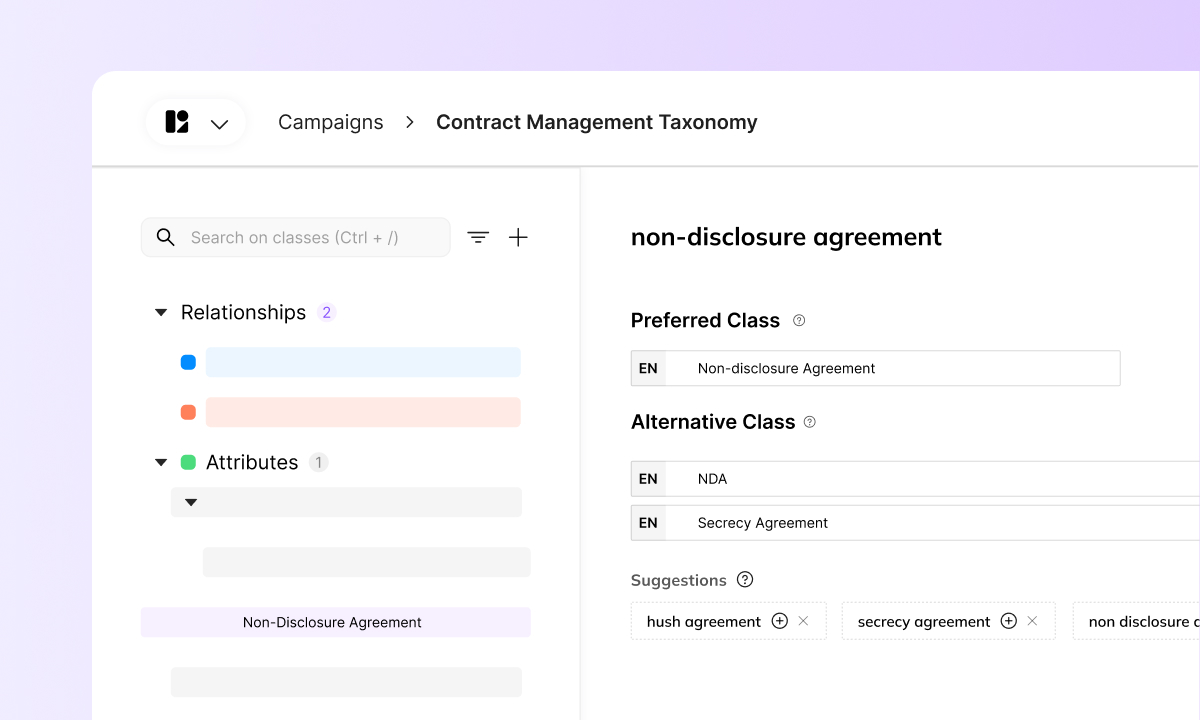Click EN tag of Non-disclosure Agreement field
The height and width of the screenshot is (720, 1200).
[x=648, y=368]
